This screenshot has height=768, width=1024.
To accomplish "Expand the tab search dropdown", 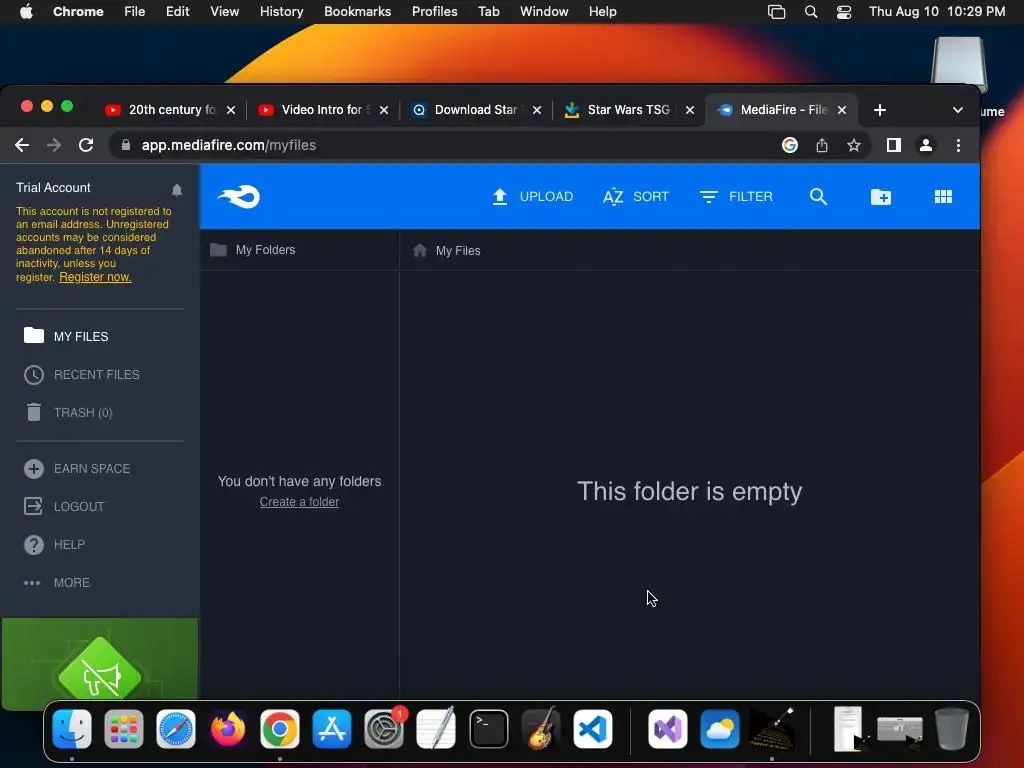I will [957, 110].
